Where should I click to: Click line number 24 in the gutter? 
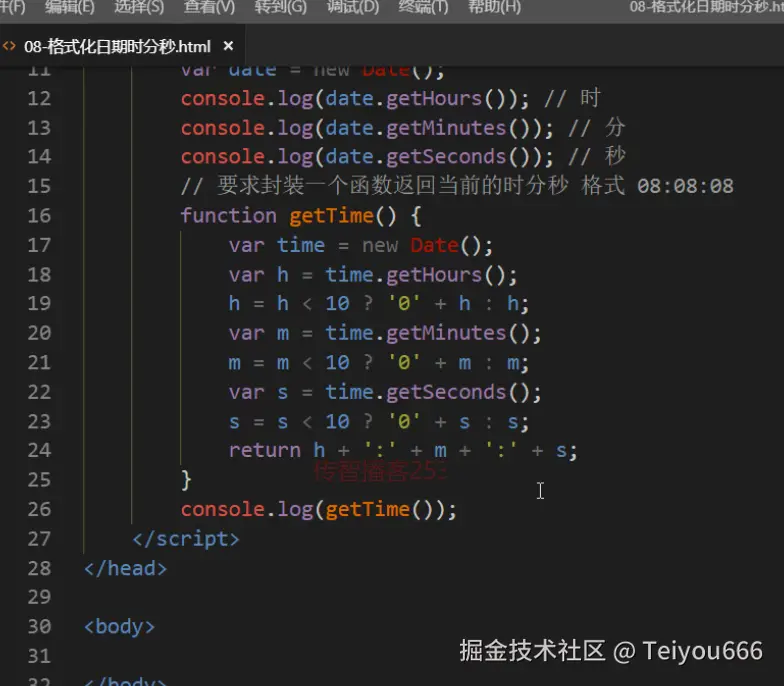40,450
